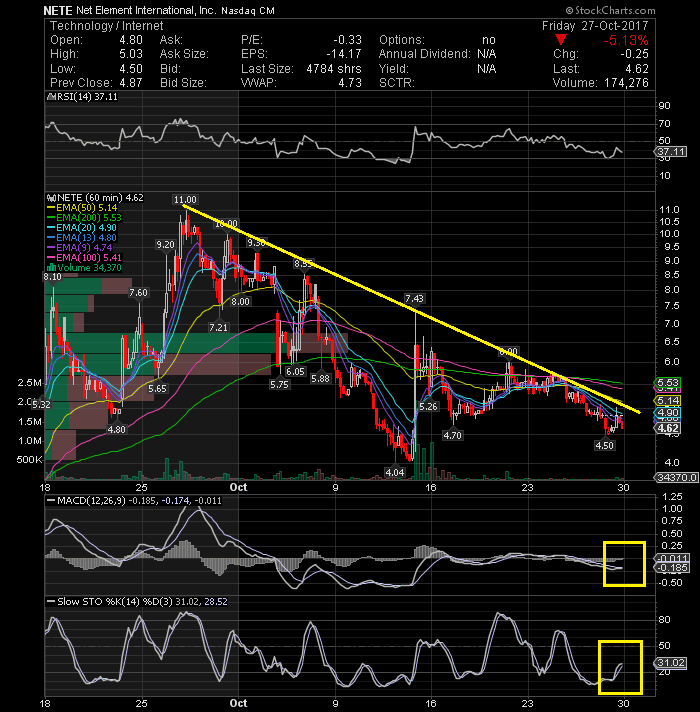
Task: Click the 34370.0 volume axis tag
Action: coord(676,477)
